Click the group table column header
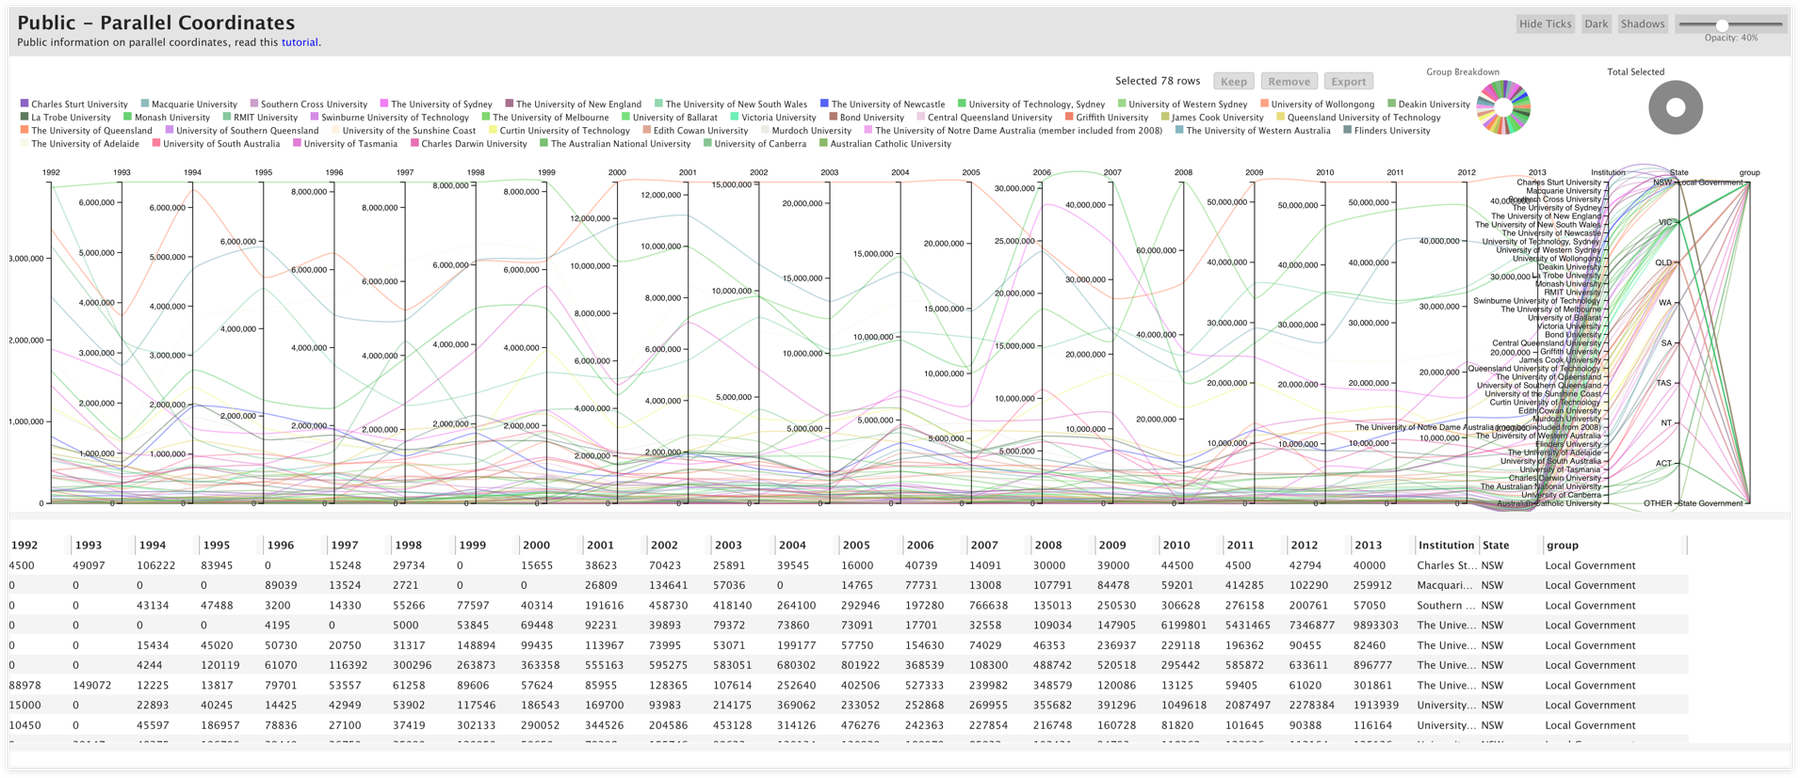This screenshot has width=1800, height=778. 1563,545
